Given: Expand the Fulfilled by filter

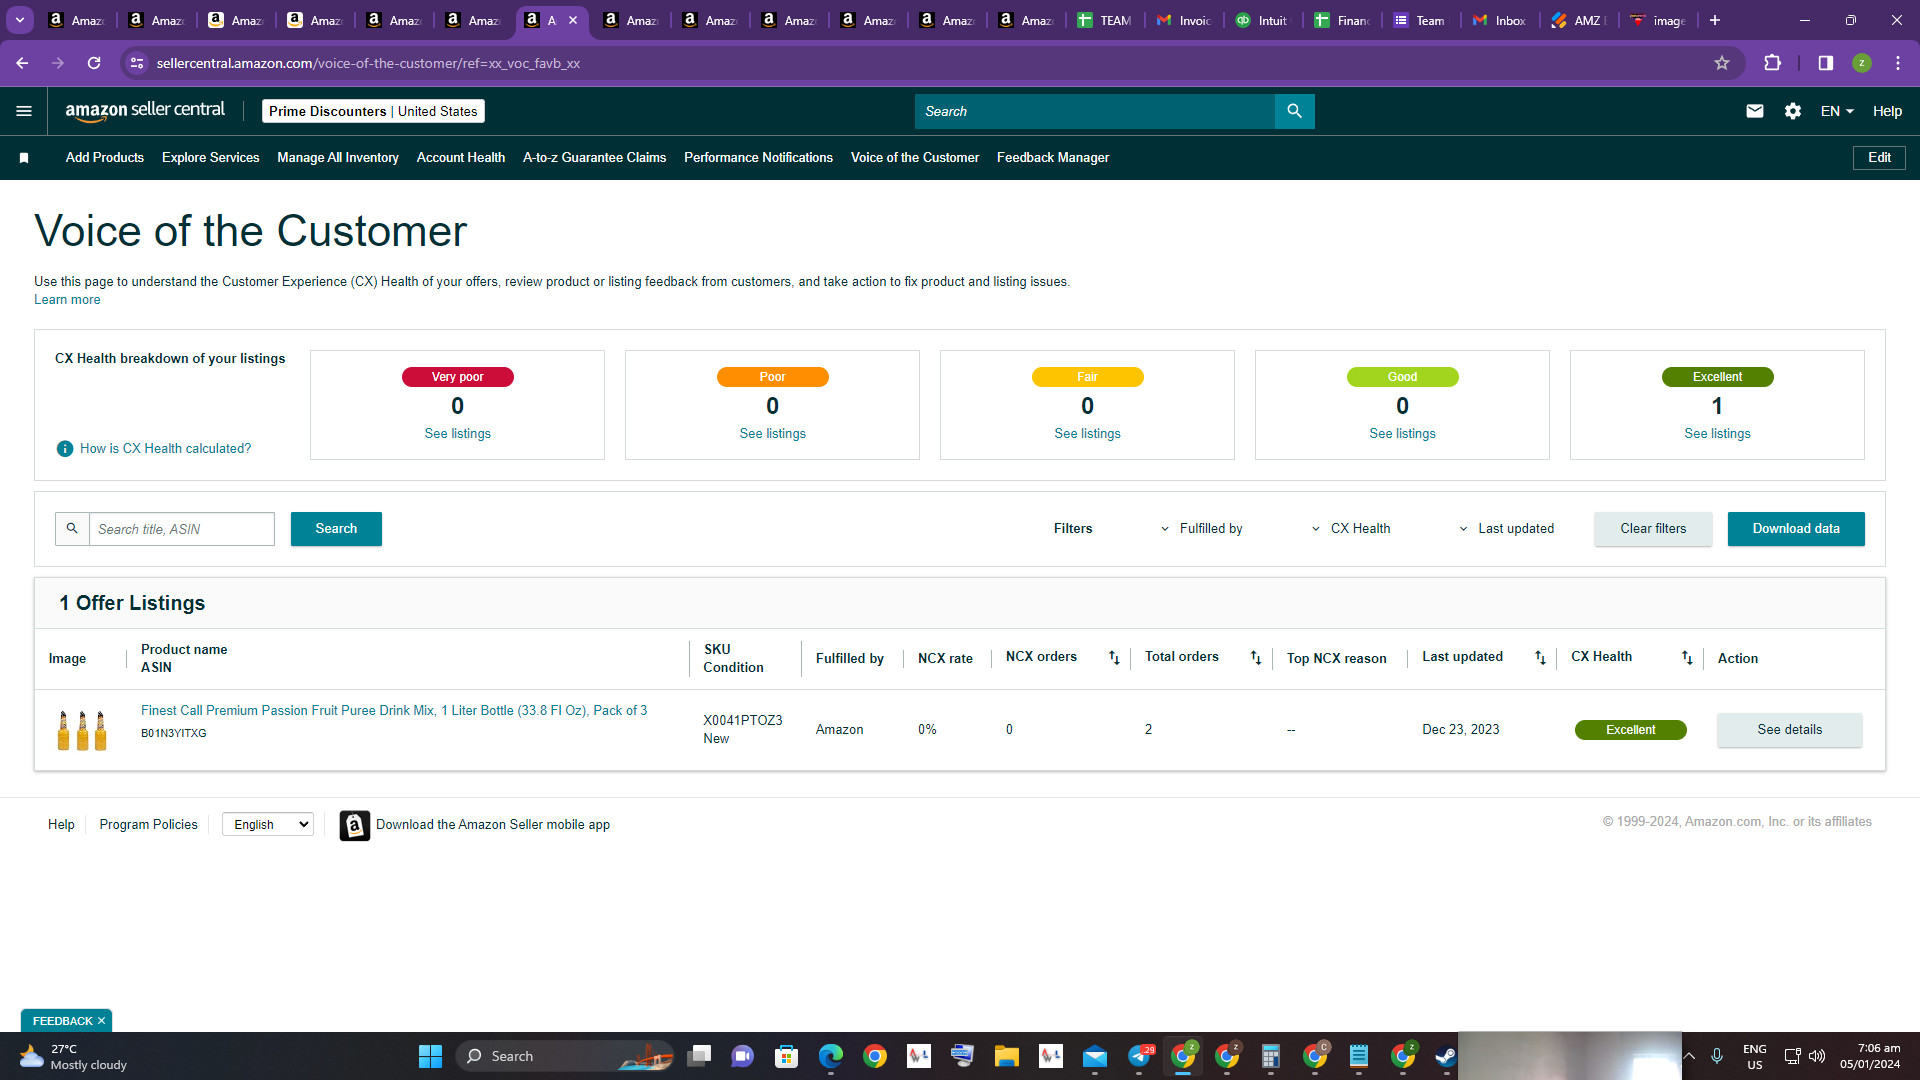Looking at the screenshot, I should point(1201,529).
